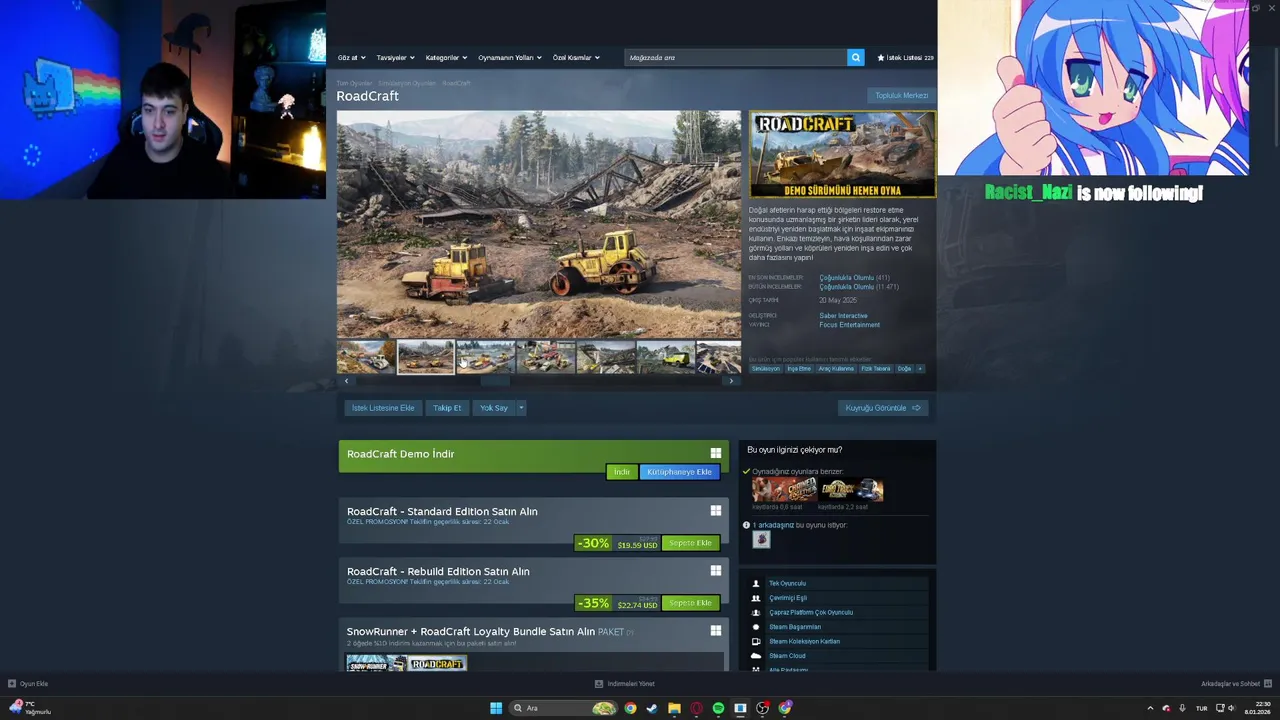Image resolution: width=1280 pixels, height=720 pixels.
Task: Open İndirmeleri Yönet downloads at bottom
Action: tap(625, 684)
